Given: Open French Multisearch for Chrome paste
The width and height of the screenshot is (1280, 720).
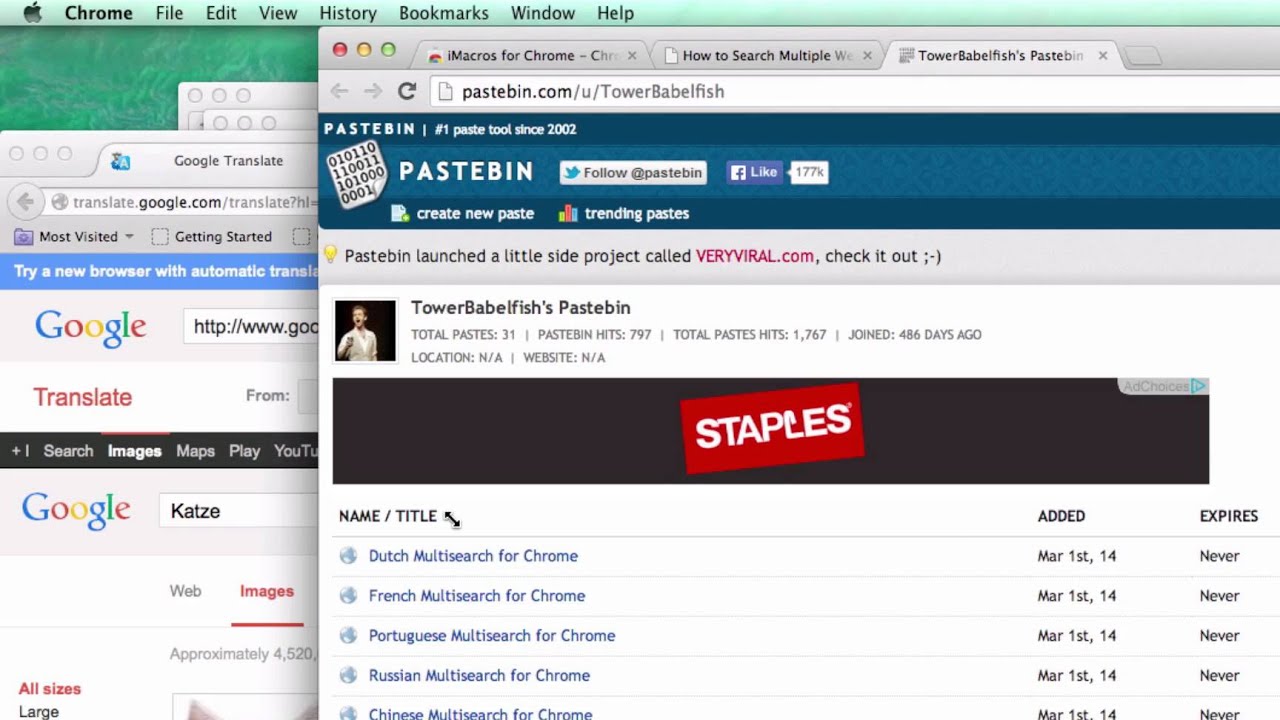Looking at the screenshot, I should (x=477, y=596).
